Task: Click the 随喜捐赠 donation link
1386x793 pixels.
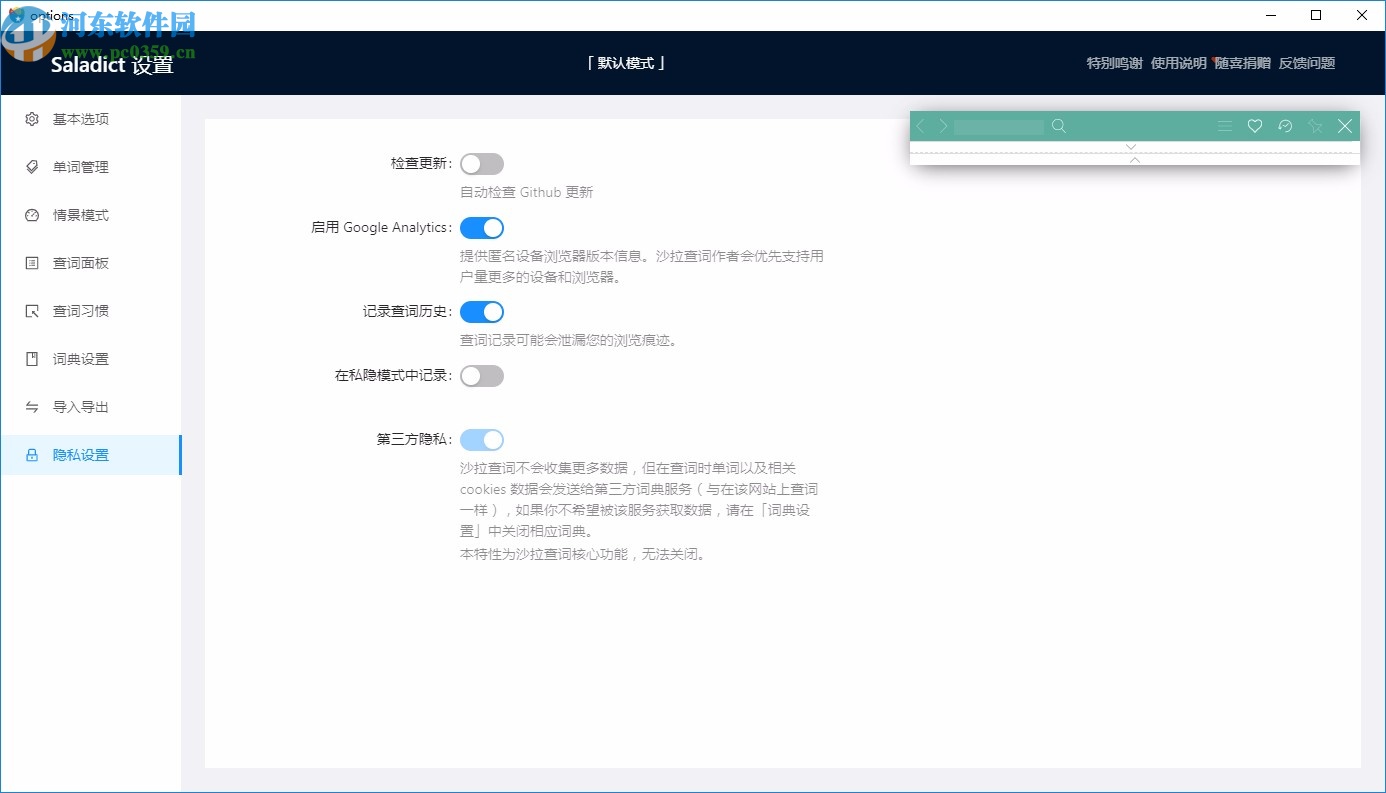Action: coord(1241,62)
